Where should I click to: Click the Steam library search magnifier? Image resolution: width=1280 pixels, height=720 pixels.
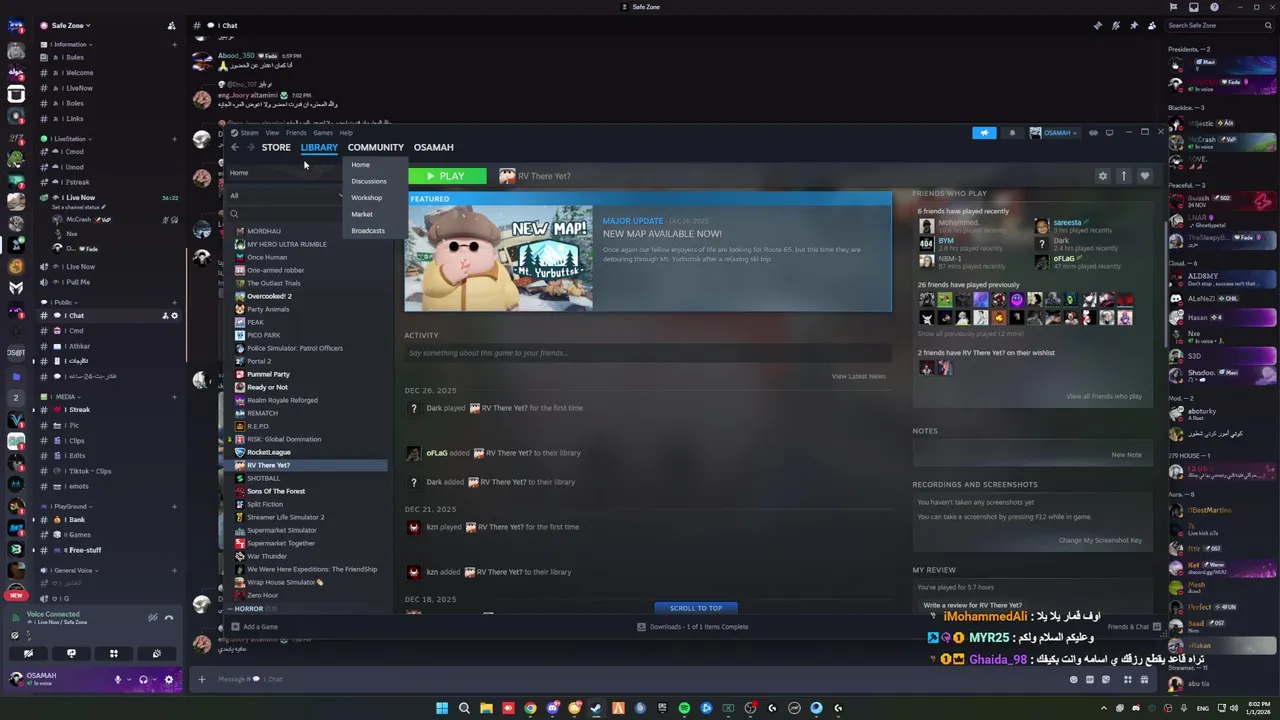point(234,213)
